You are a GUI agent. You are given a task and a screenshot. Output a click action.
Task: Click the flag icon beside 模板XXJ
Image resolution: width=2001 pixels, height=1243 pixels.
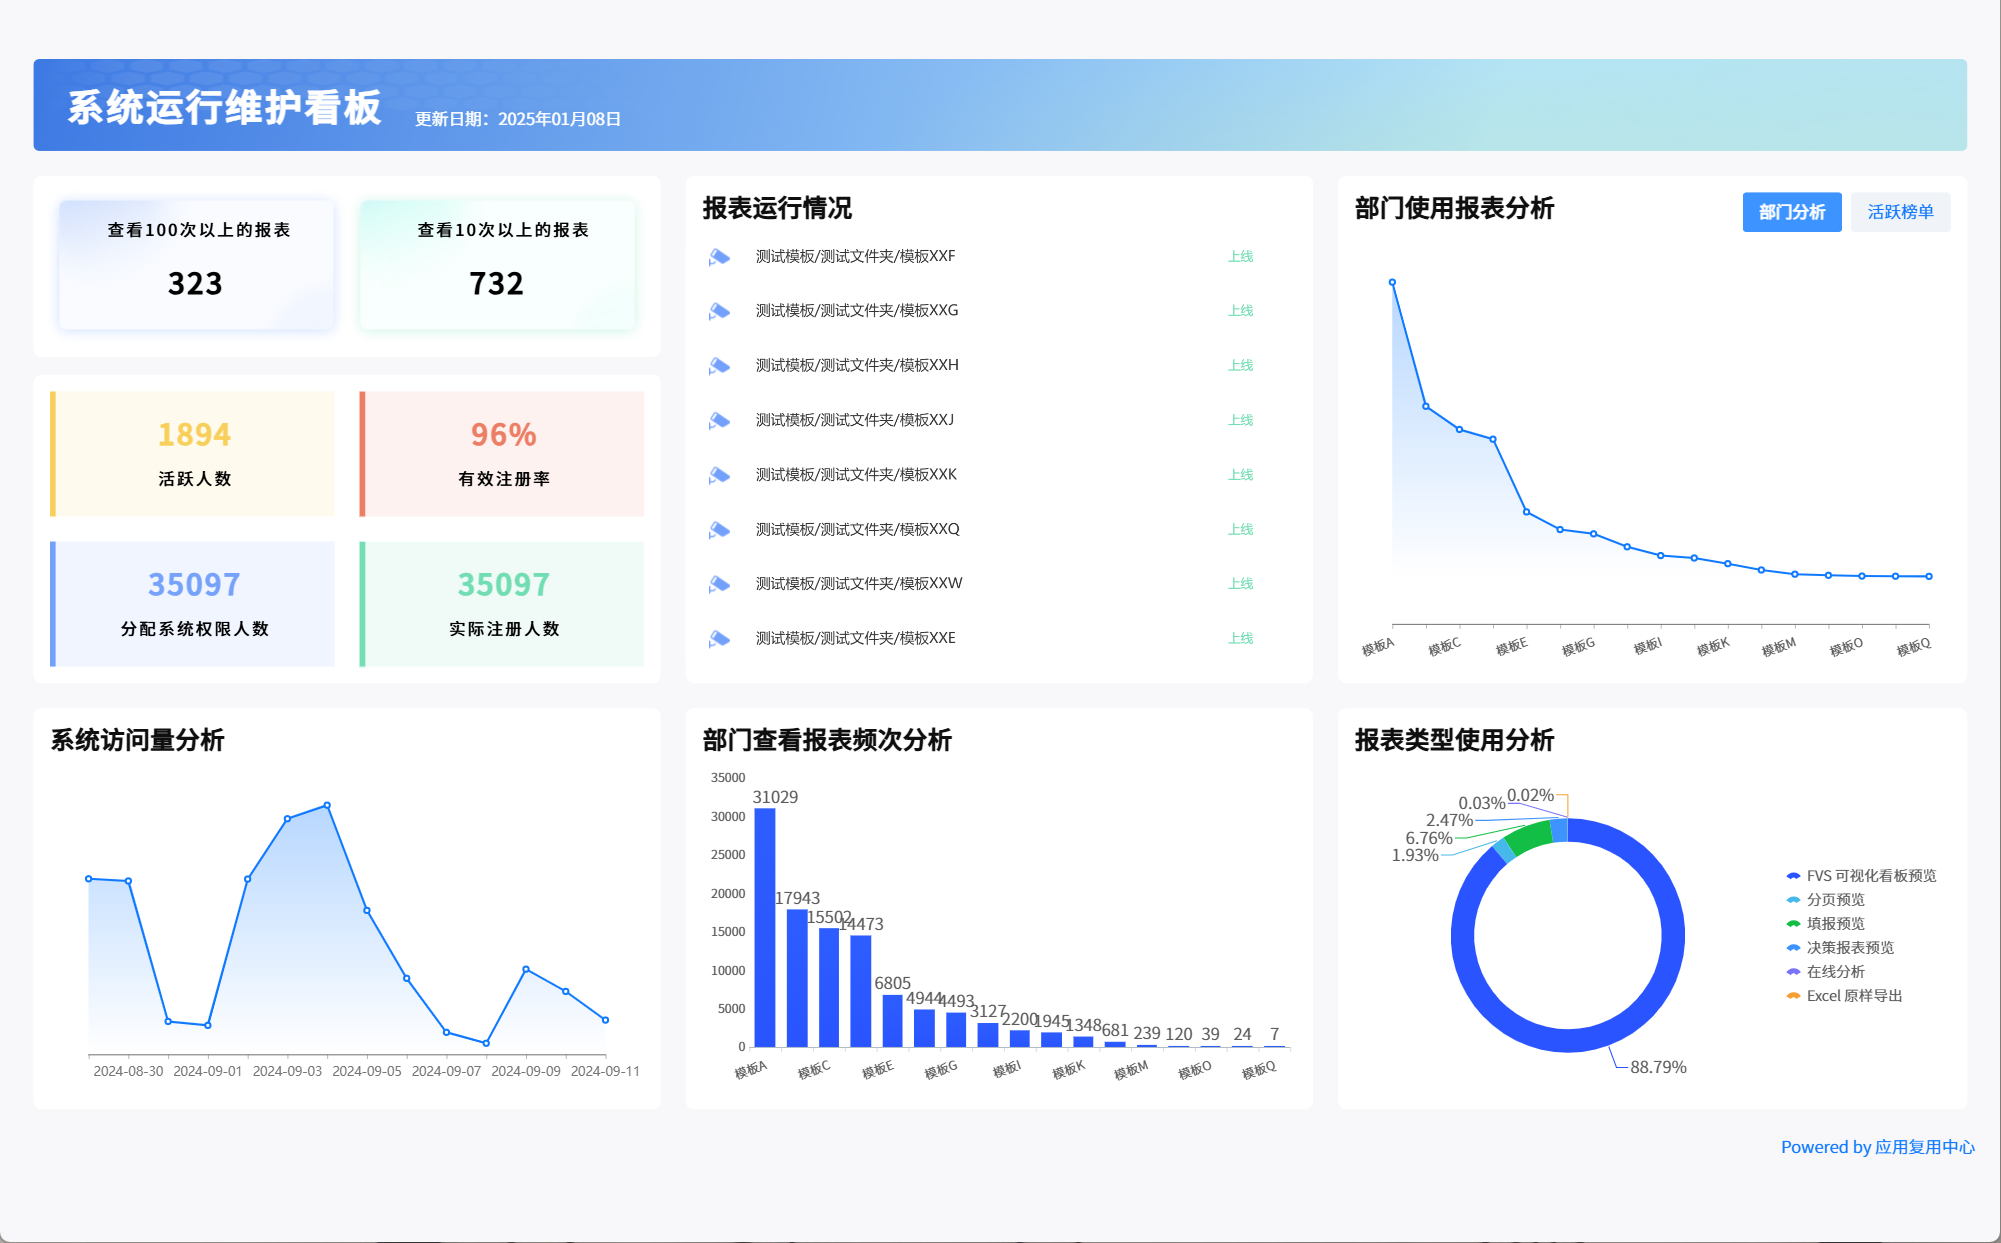tap(719, 420)
